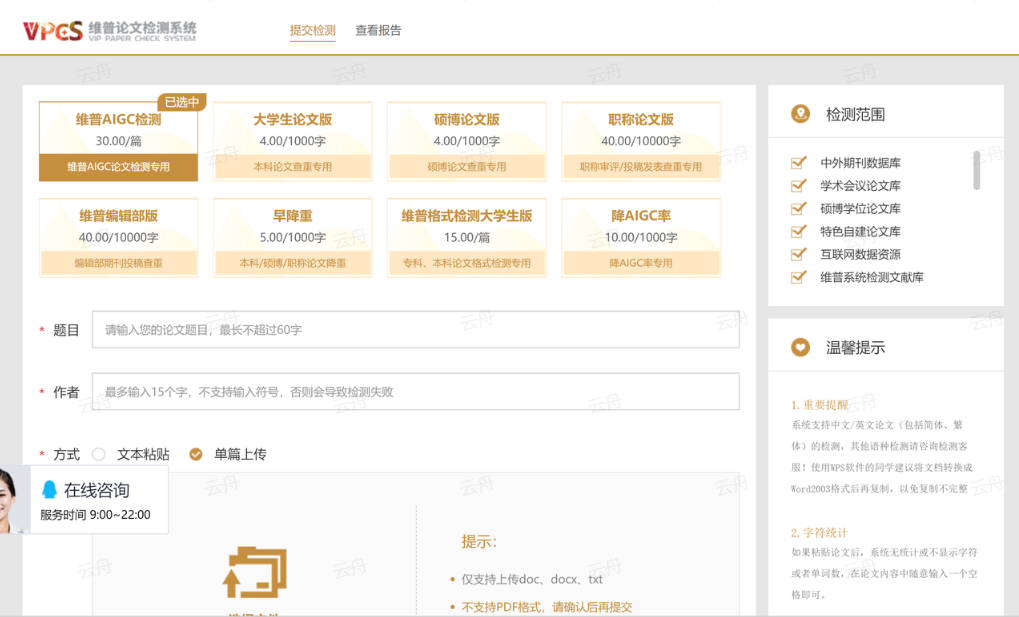This screenshot has height=617, width=1019.
Task: Open the 查看报告 tab
Action: [378, 30]
